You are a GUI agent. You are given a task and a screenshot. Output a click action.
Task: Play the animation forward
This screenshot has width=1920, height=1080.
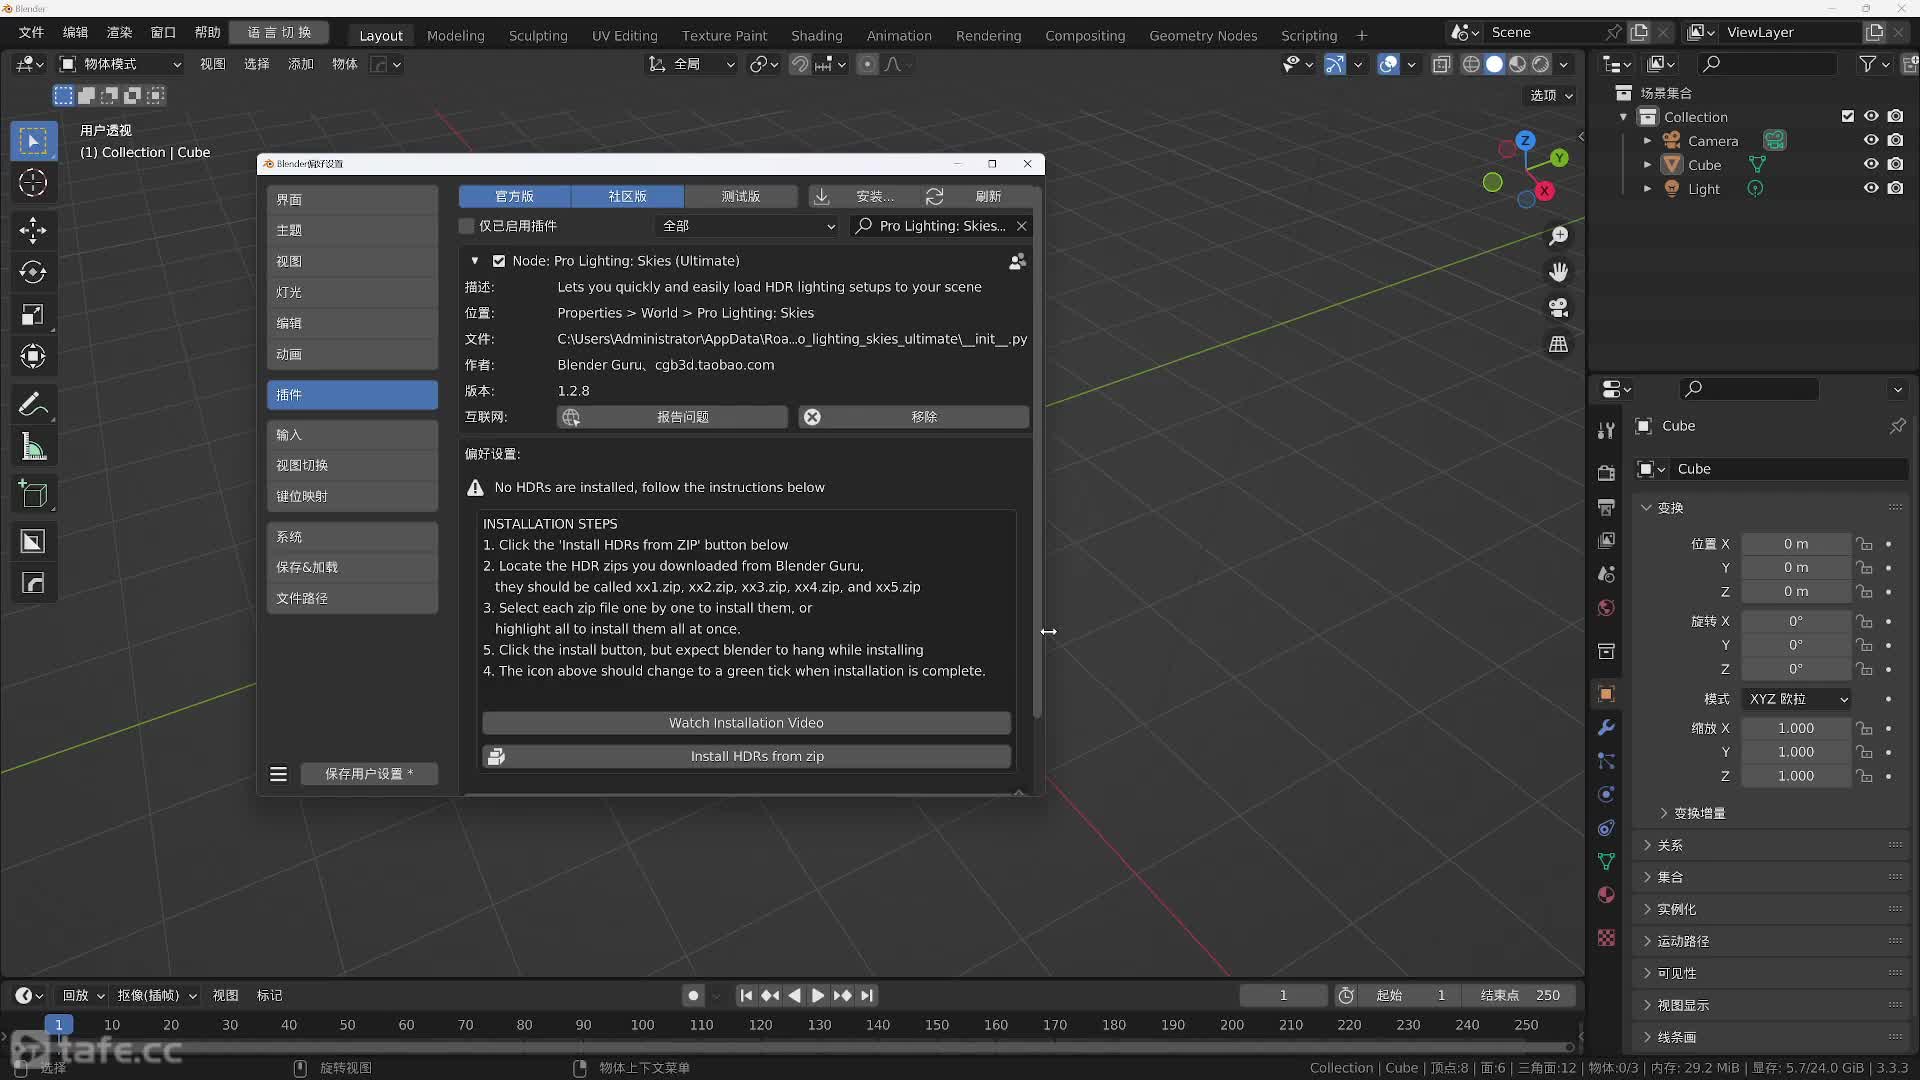click(818, 996)
